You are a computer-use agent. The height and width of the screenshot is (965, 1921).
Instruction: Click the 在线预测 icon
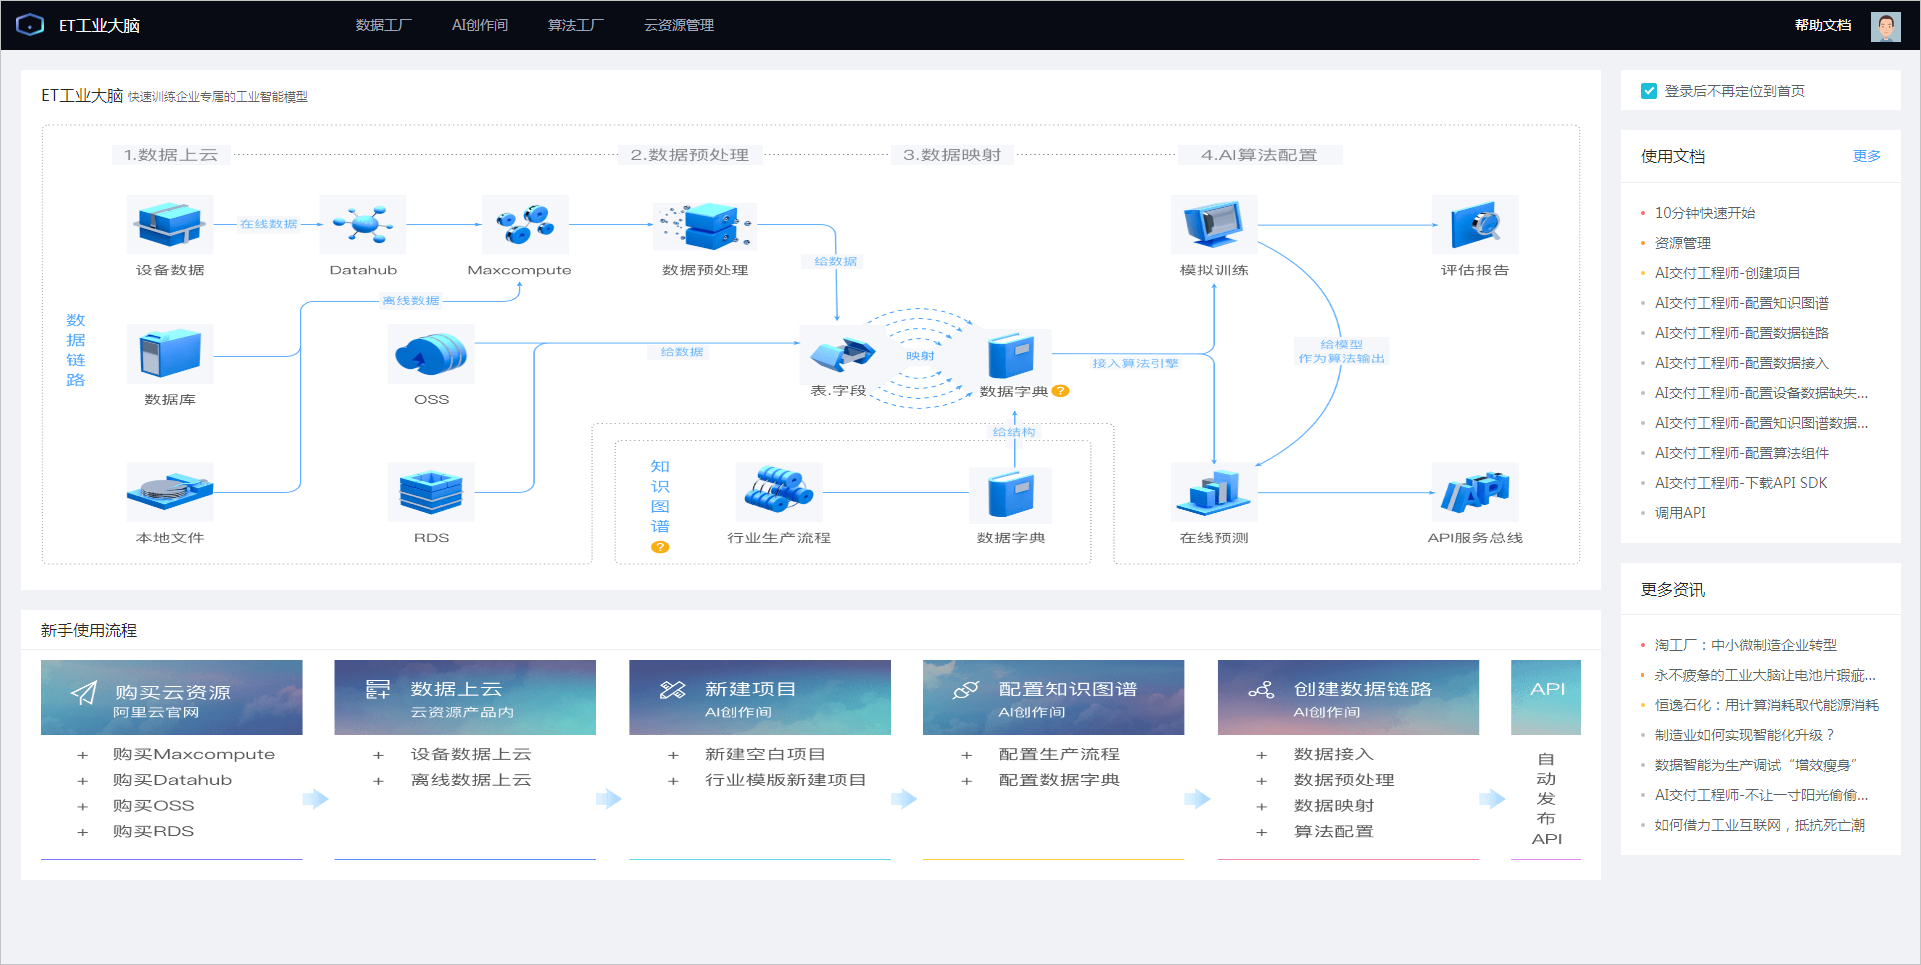point(1214,491)
